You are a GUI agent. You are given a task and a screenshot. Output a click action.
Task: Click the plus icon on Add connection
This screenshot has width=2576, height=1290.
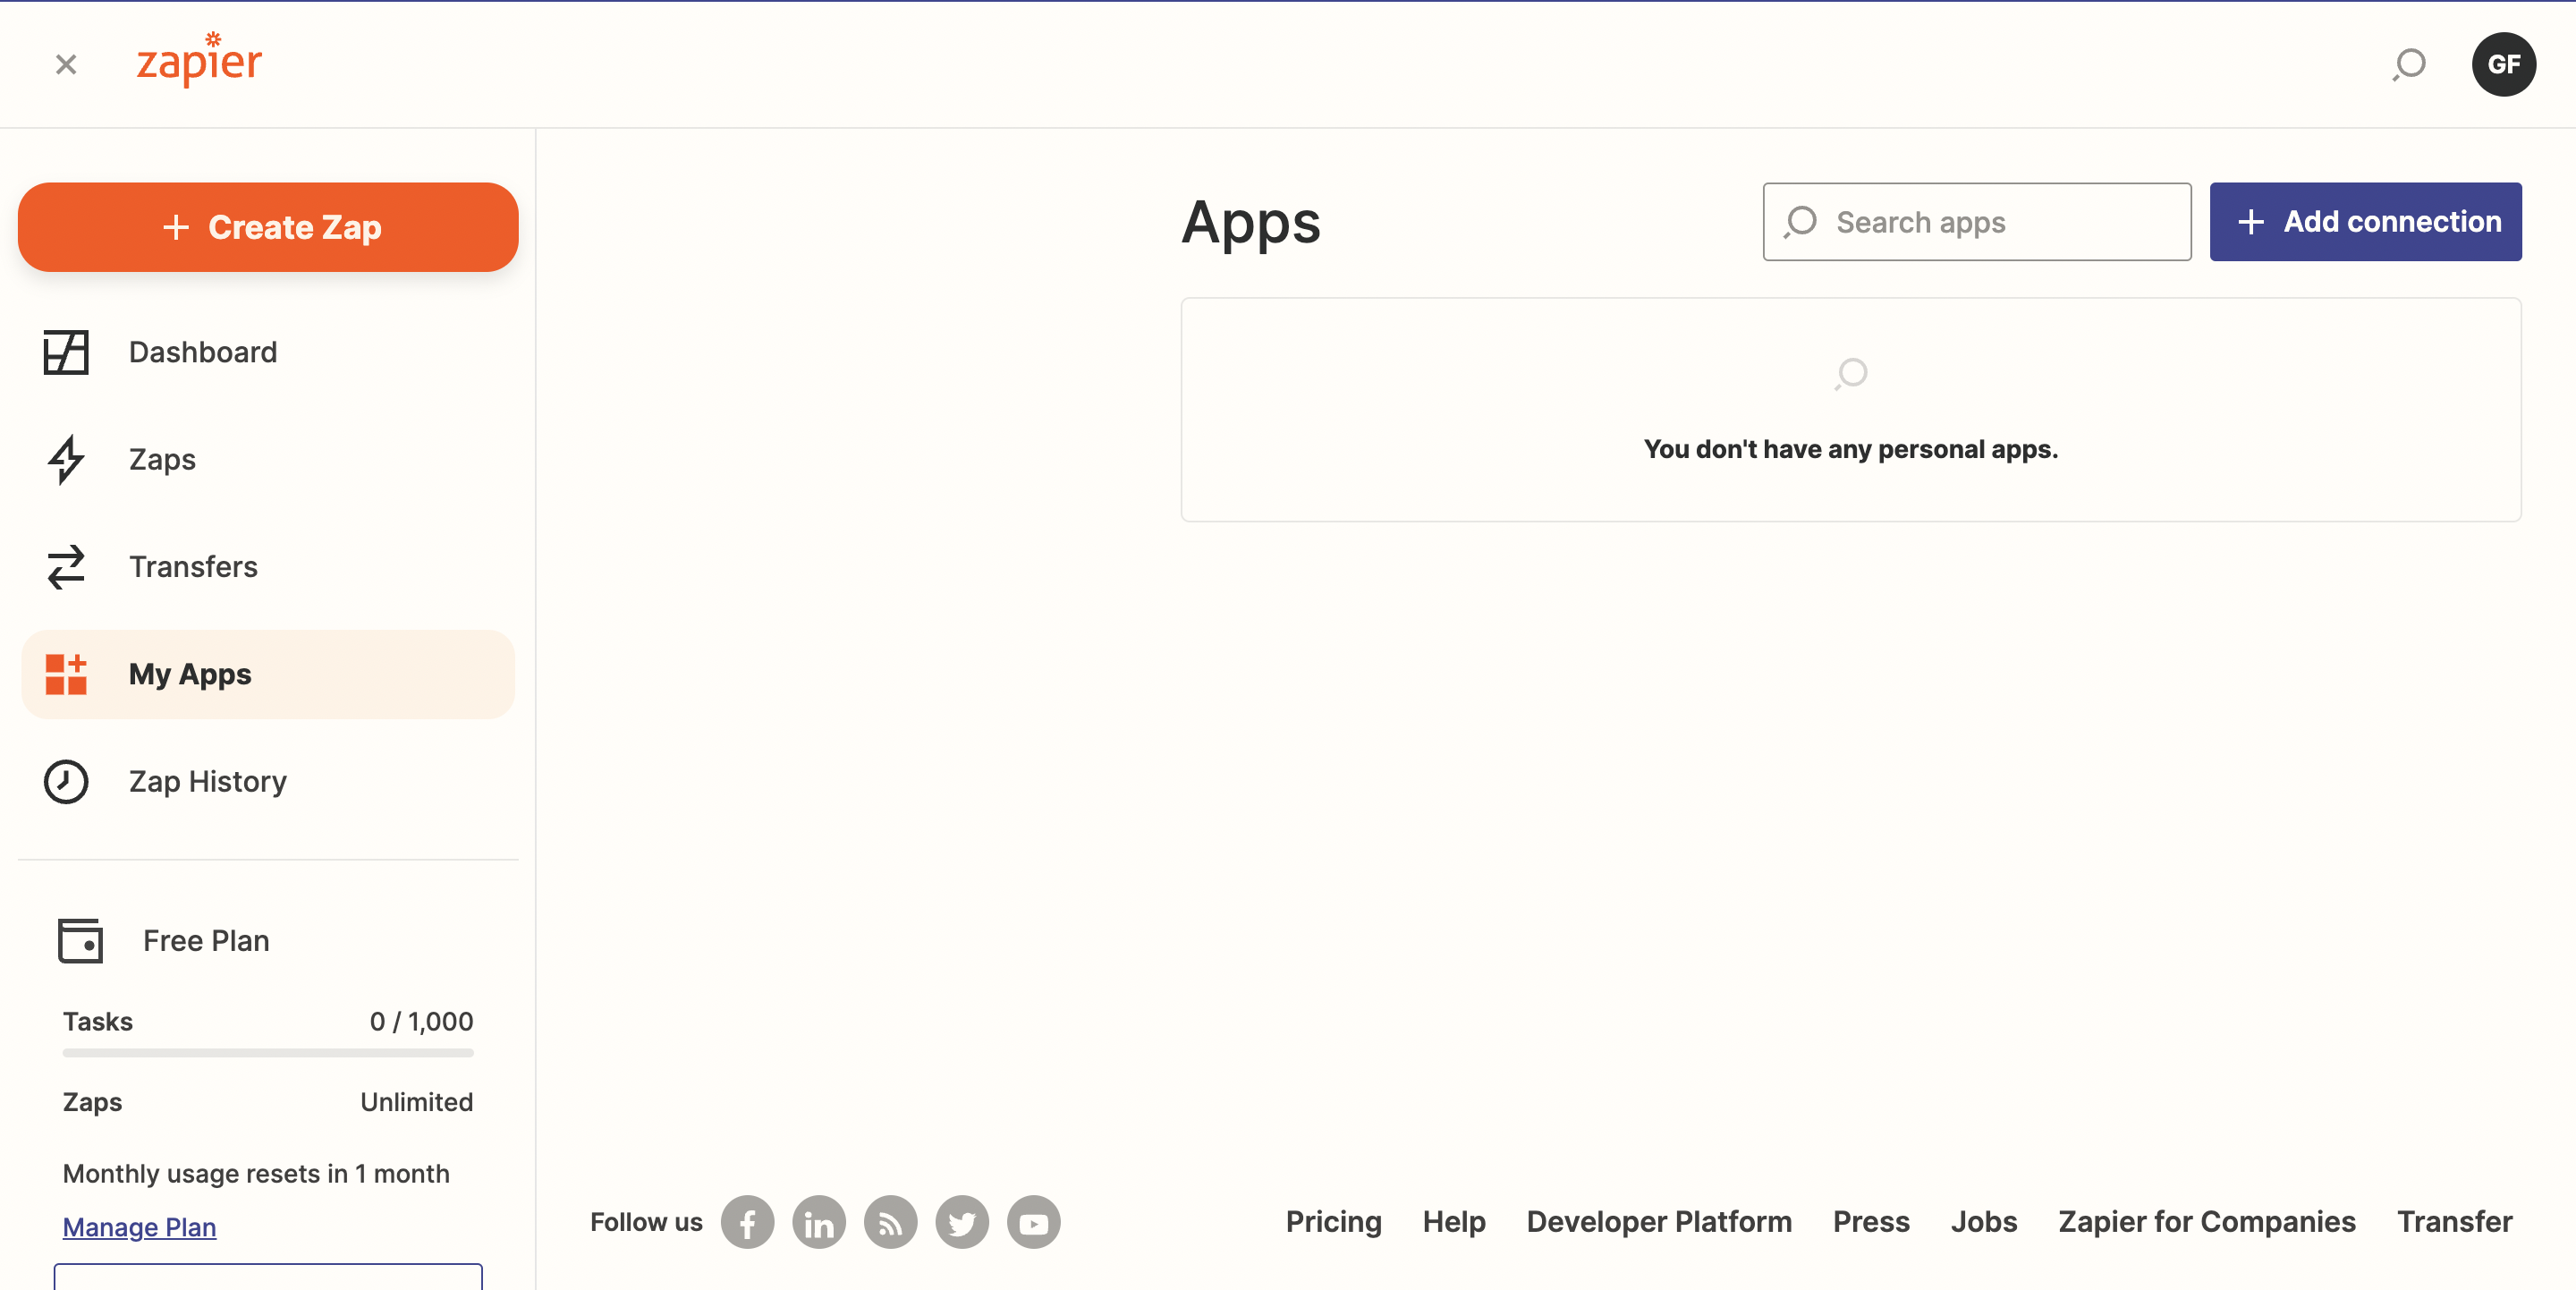point(2250,222)
